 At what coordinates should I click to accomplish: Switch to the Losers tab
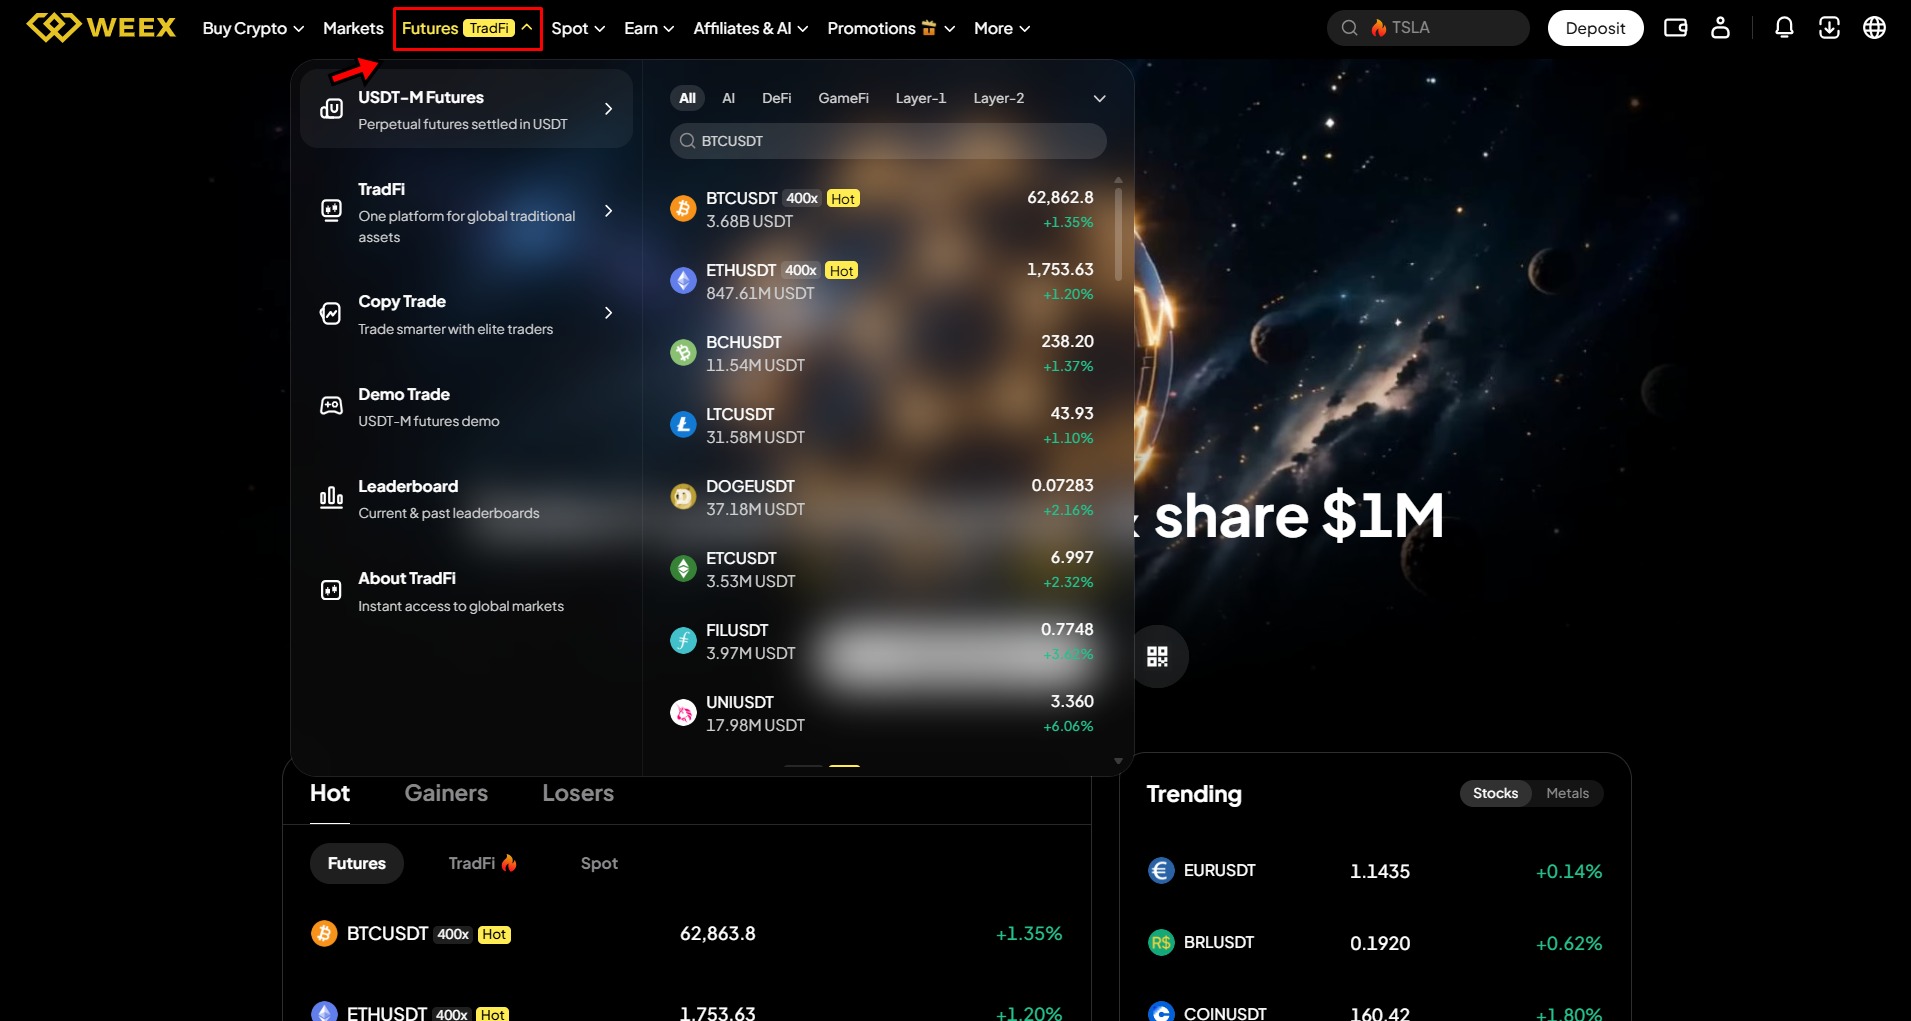(578, 793)
